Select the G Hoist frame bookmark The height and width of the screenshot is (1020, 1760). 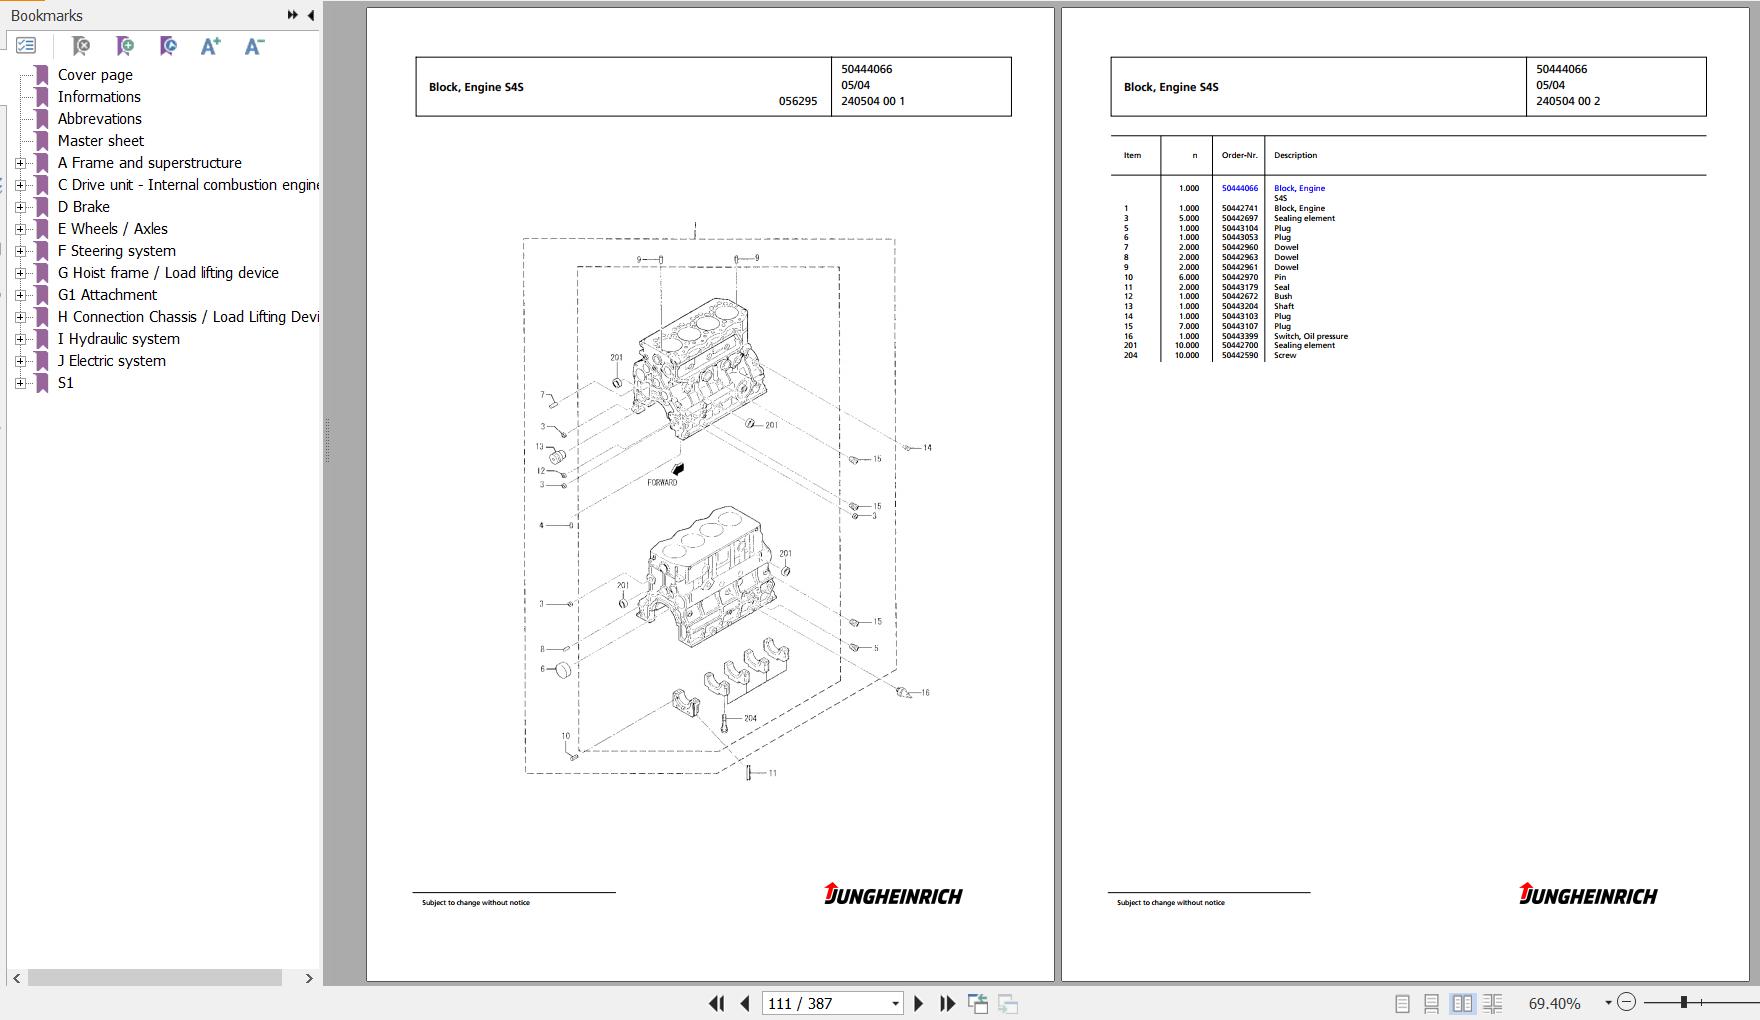[x=168, y=273]
